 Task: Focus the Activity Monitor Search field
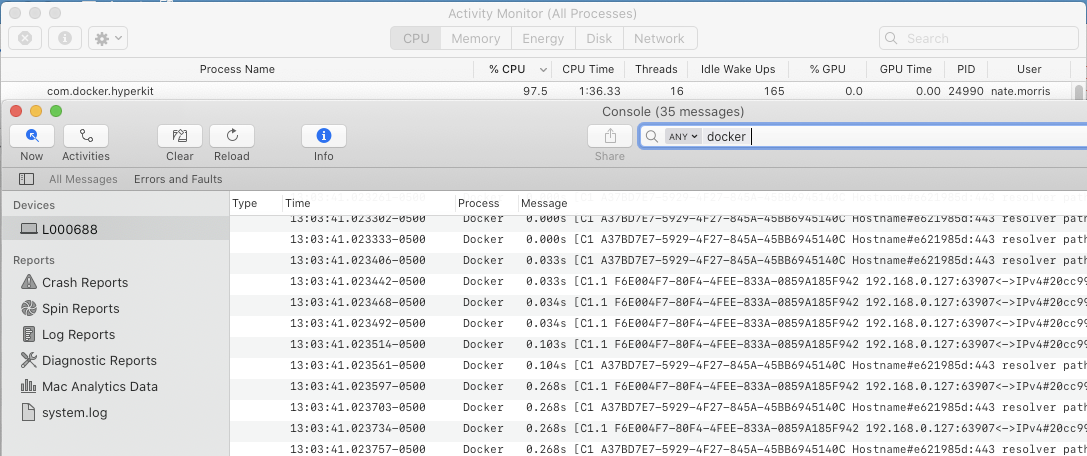(977, 38)
